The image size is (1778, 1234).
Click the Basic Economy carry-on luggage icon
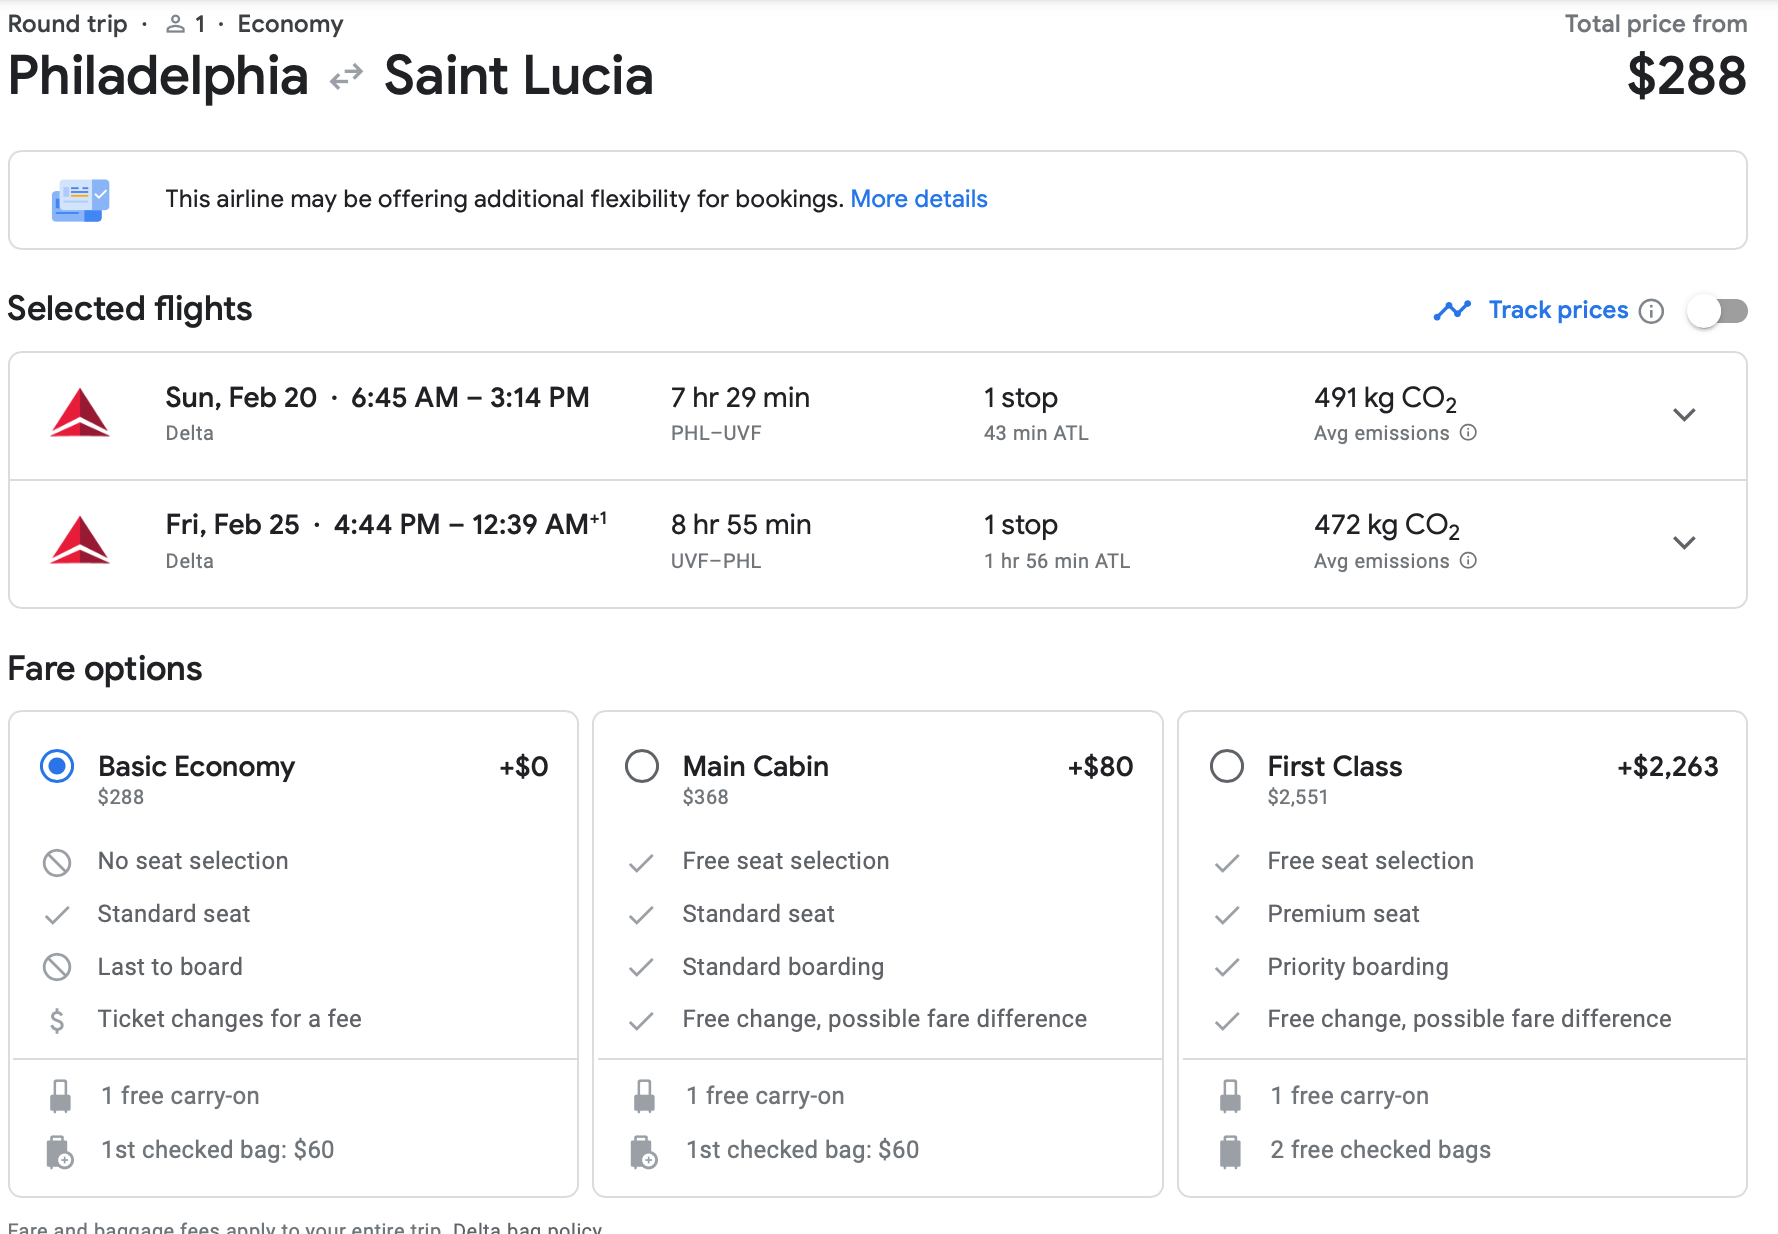(x=60, y=1096)
